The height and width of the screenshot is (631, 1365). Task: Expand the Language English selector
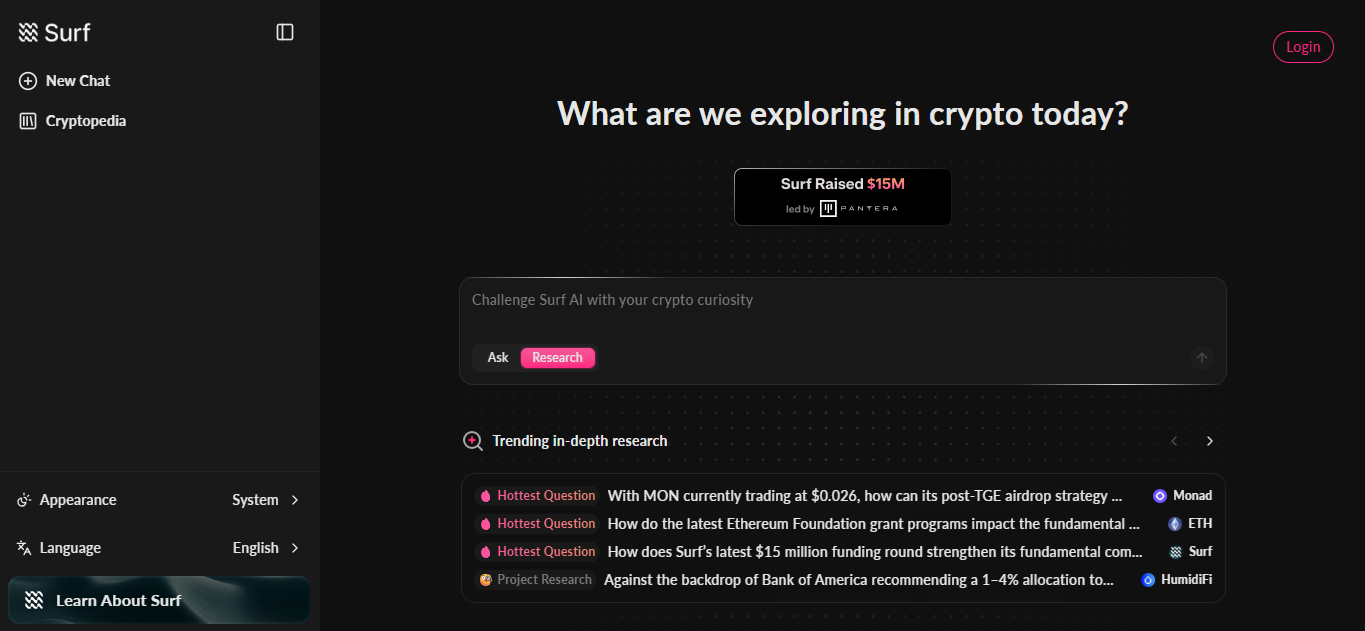[265, 548]
